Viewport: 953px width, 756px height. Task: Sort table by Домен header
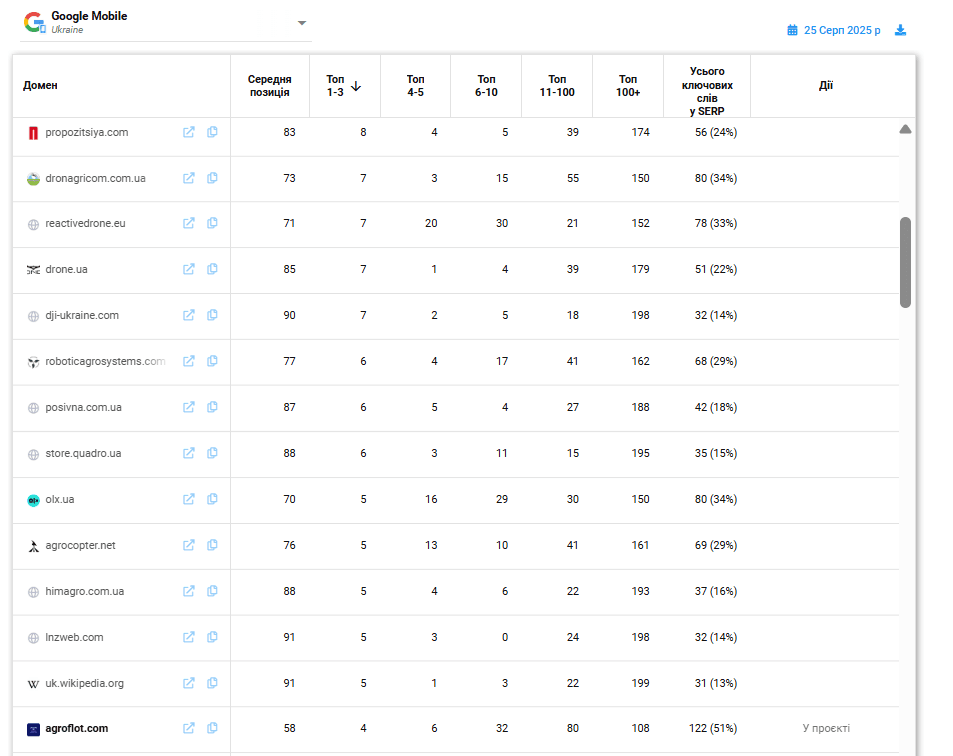(x=40, y=86)
